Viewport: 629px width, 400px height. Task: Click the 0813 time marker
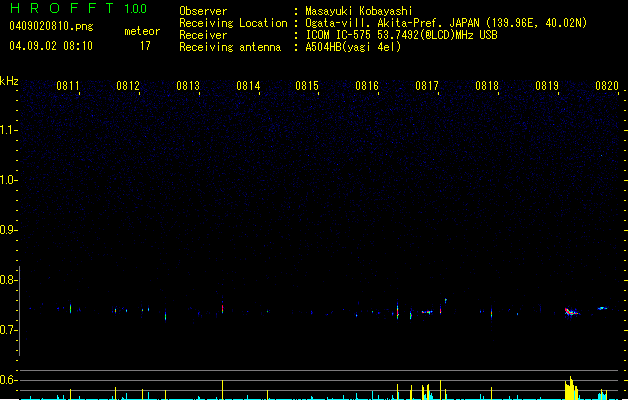point(188,86)
